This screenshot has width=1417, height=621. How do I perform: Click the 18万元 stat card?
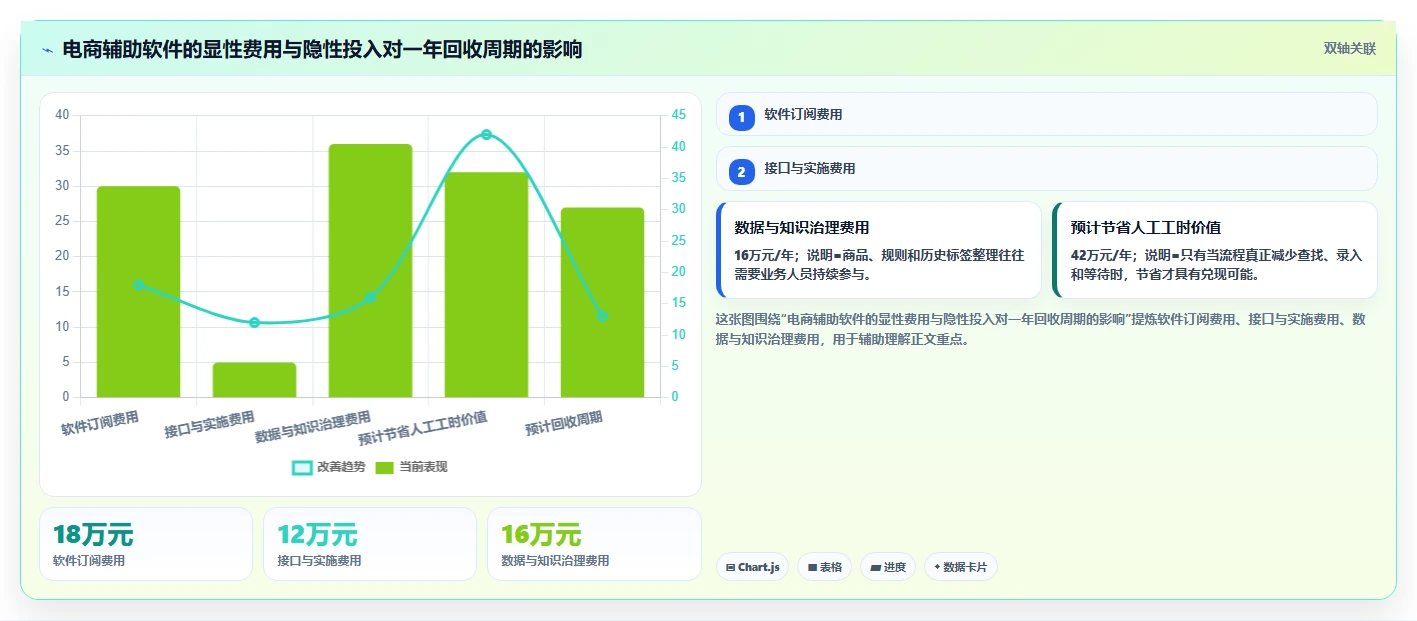(146, 544)
